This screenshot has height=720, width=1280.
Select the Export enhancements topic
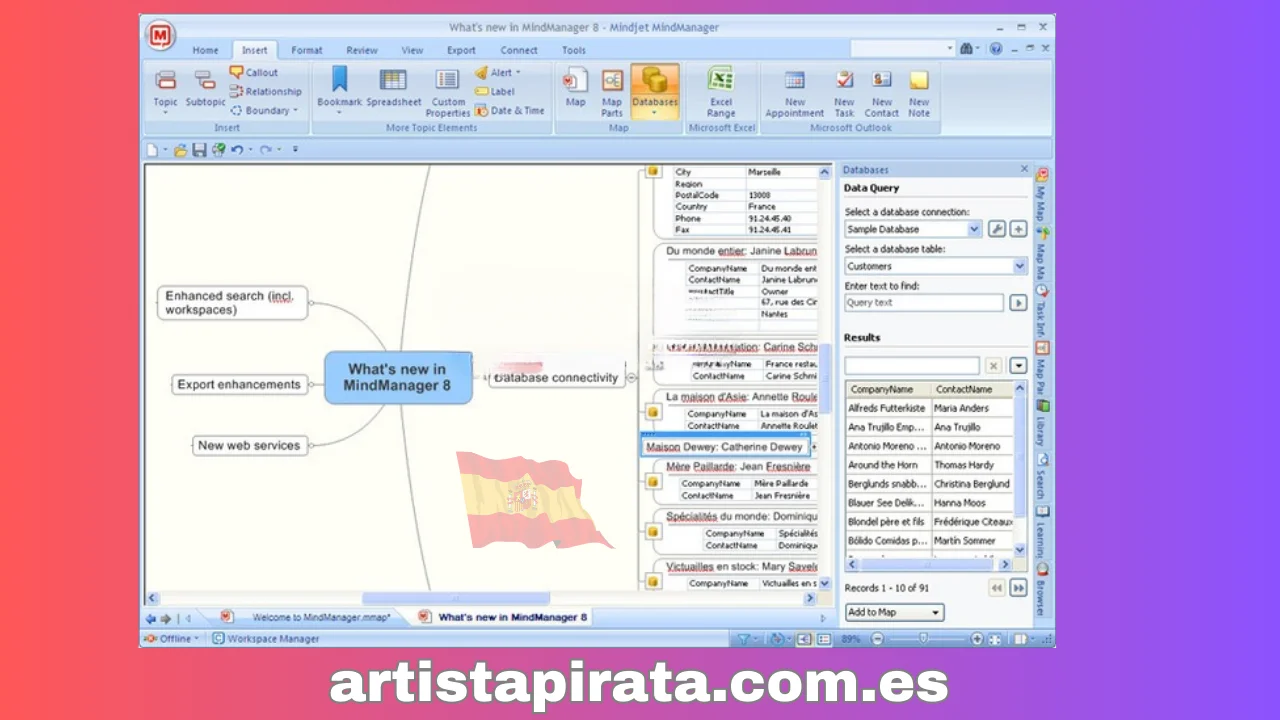[239, 384]
